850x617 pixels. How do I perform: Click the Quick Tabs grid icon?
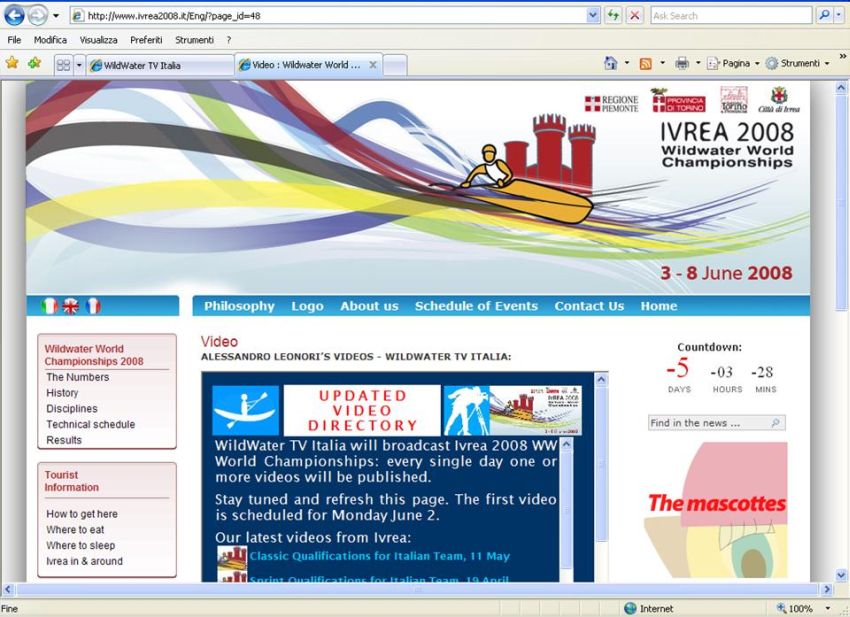[63, 66]
